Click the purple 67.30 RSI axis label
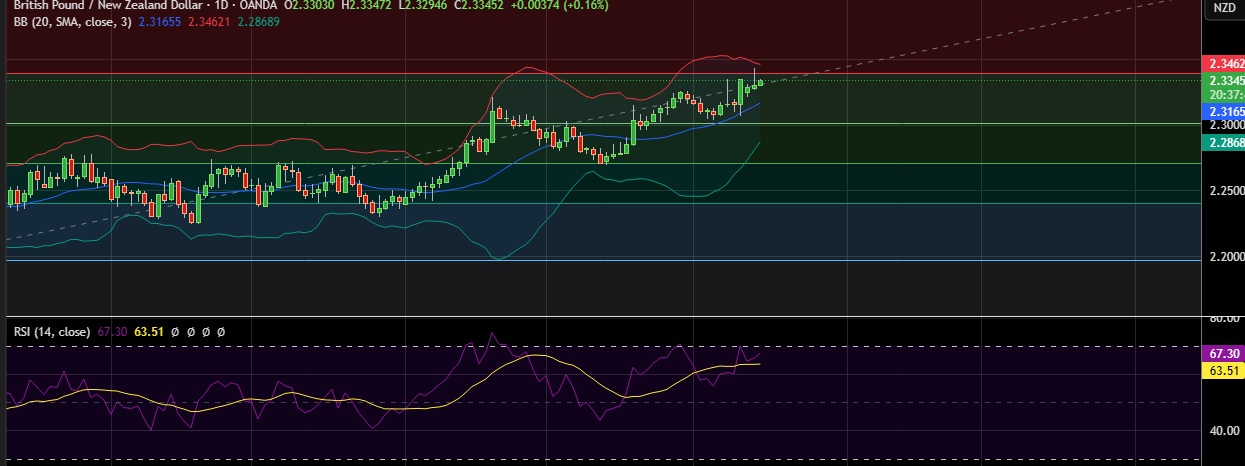This screenshot has height=466, width=1245. (1225, 354)
